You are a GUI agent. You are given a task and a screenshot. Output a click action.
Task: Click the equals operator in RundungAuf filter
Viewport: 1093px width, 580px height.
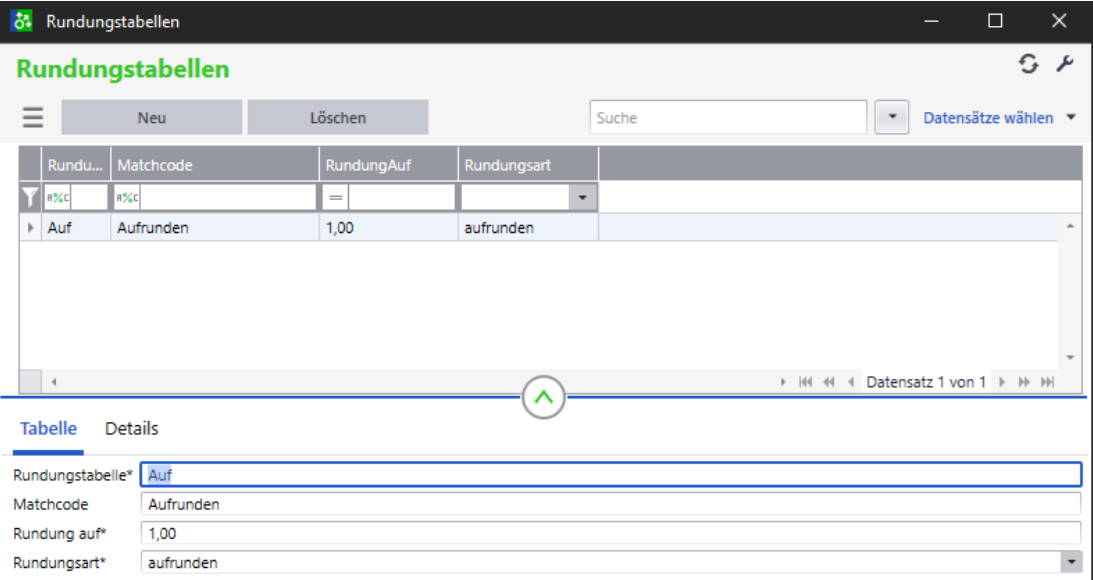[x=336, y=197]
